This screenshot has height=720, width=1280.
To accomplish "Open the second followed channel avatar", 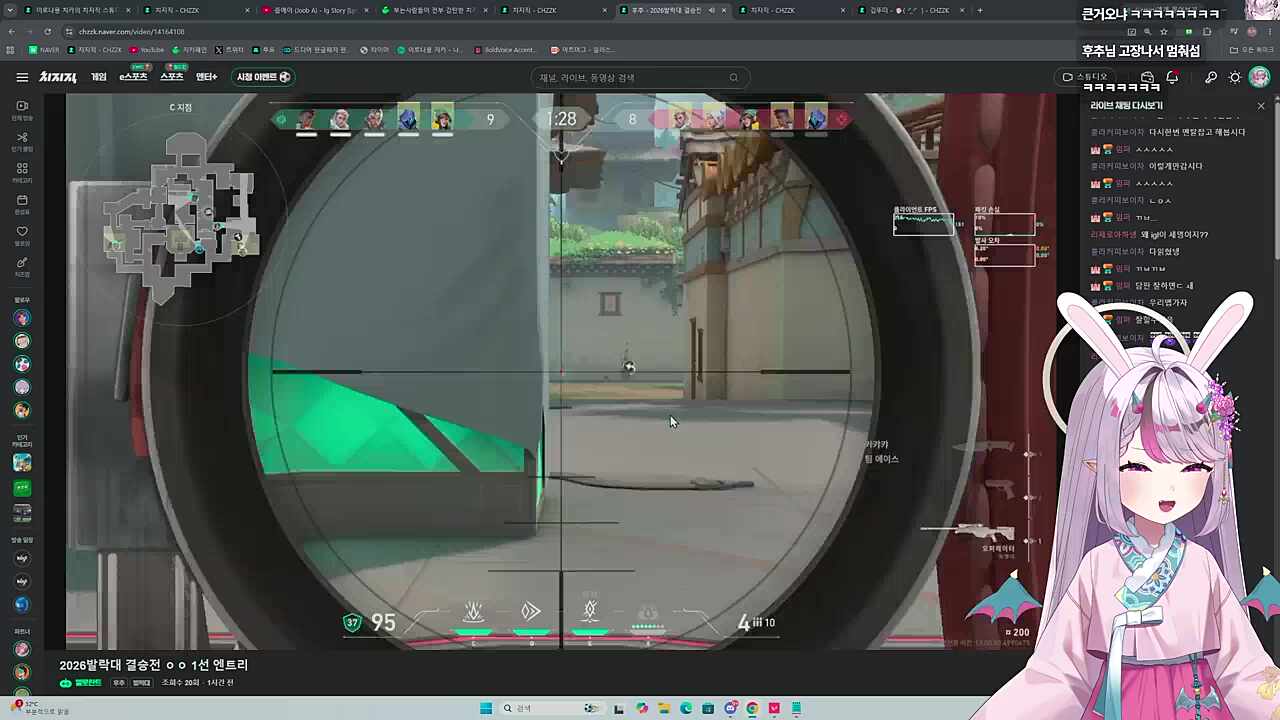I will pos(22,341).
